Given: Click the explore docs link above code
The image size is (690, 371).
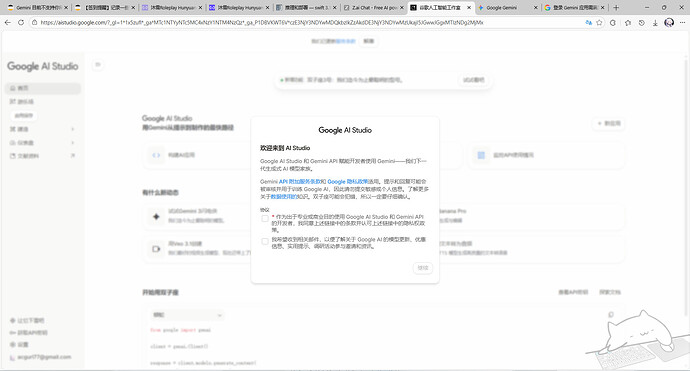Looking at the screenshot, I should click(609, 292).
